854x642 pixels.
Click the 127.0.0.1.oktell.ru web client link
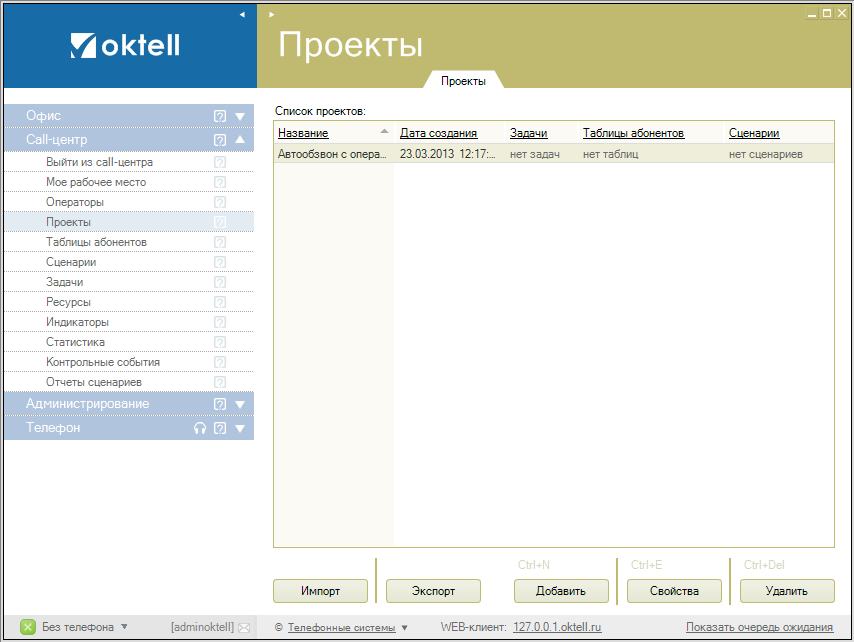pos(557,627)
